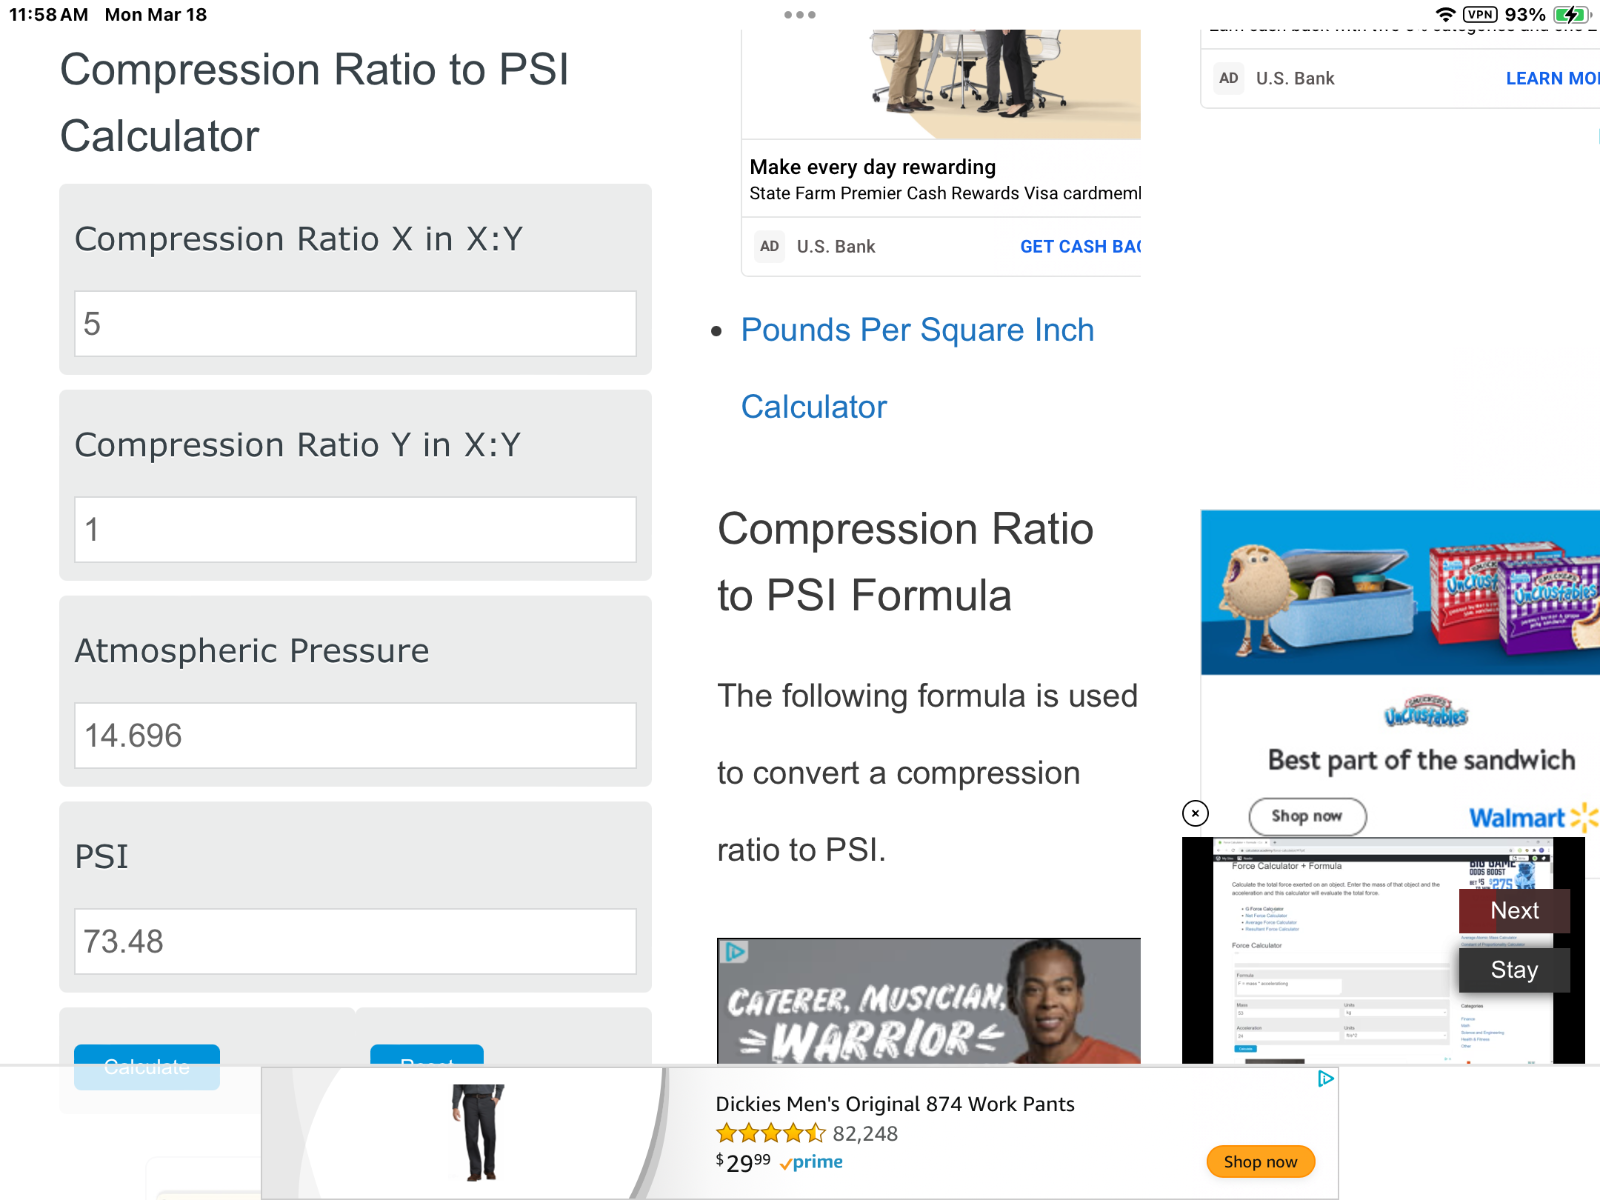Tap the AdChoices icon on Dickies ad

(x=1325, y=1079)
